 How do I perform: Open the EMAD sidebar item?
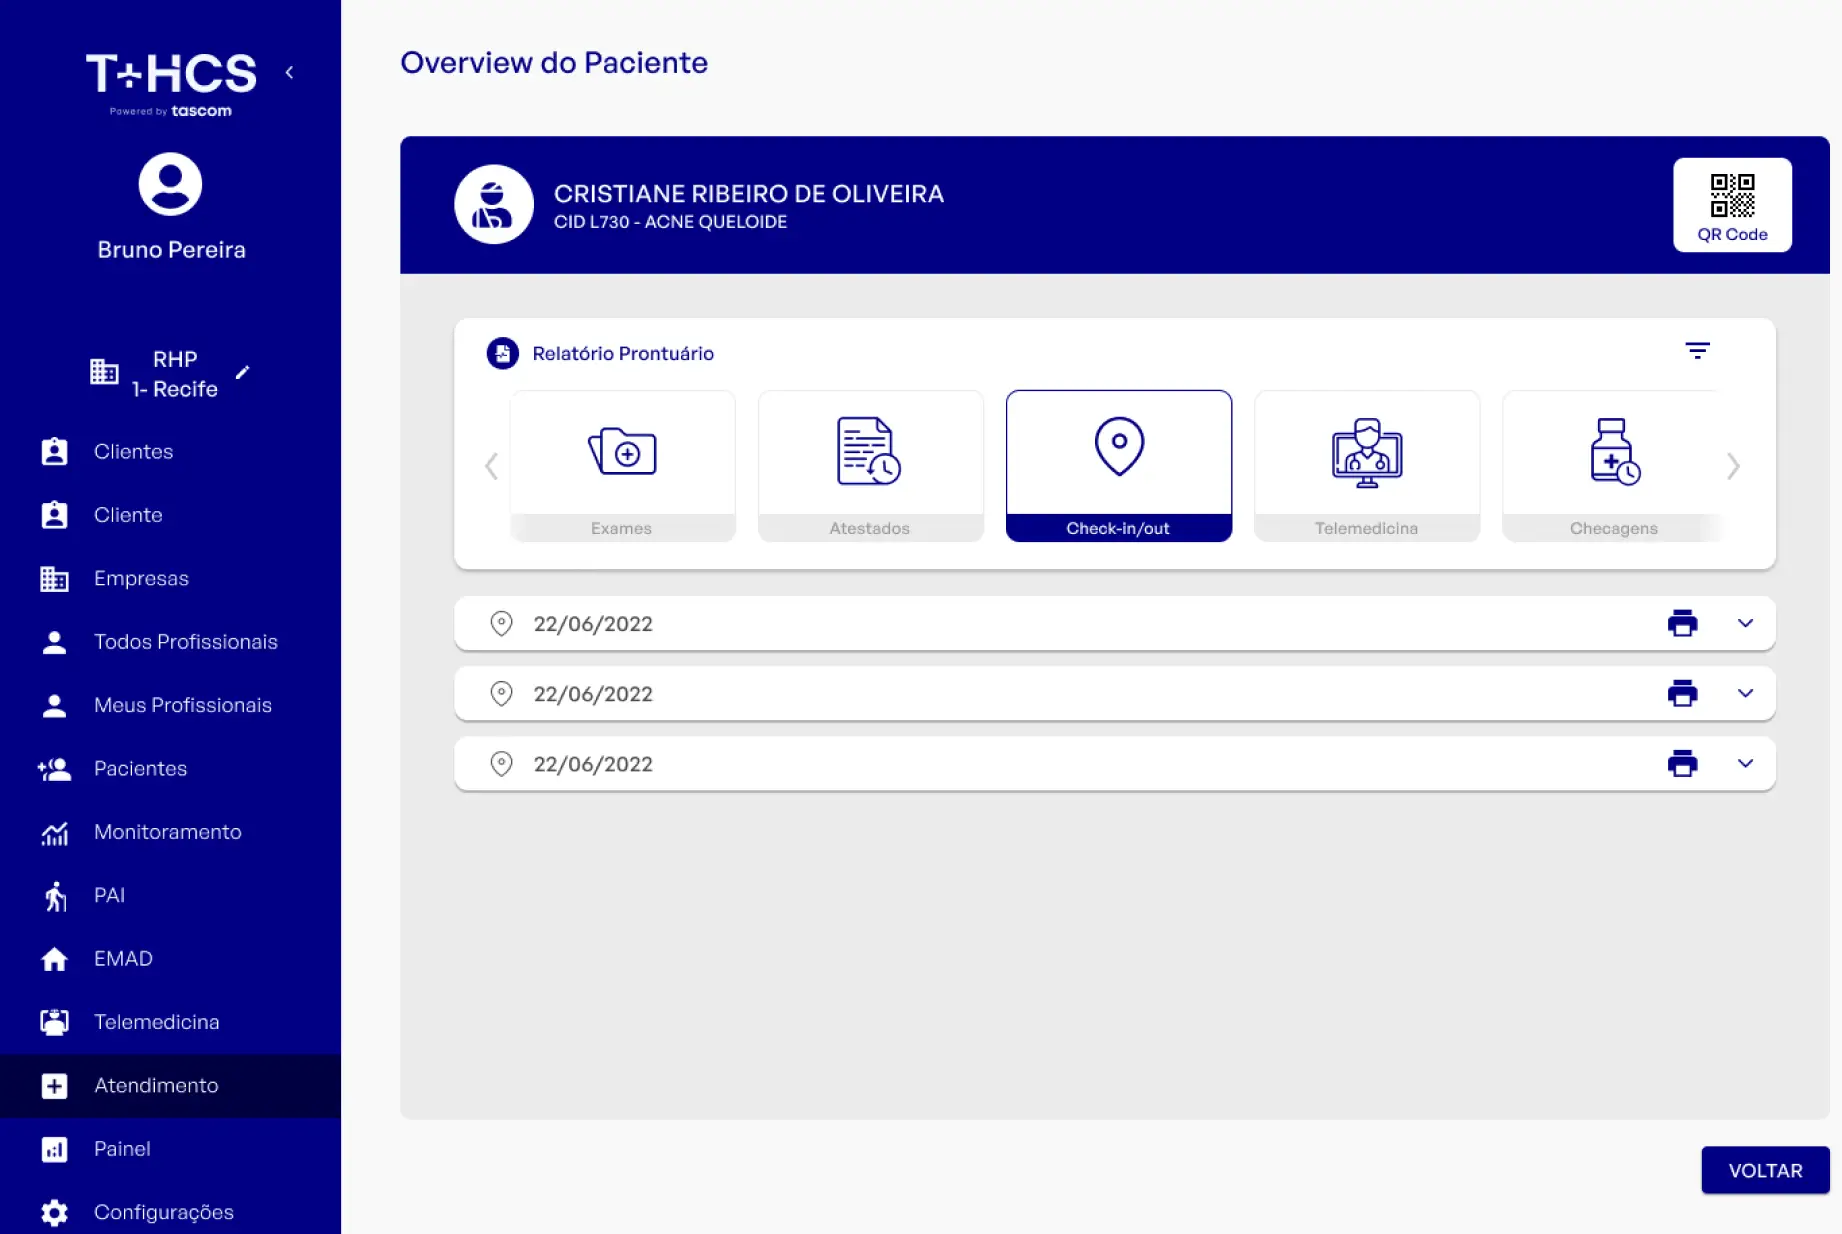point(170,958)
